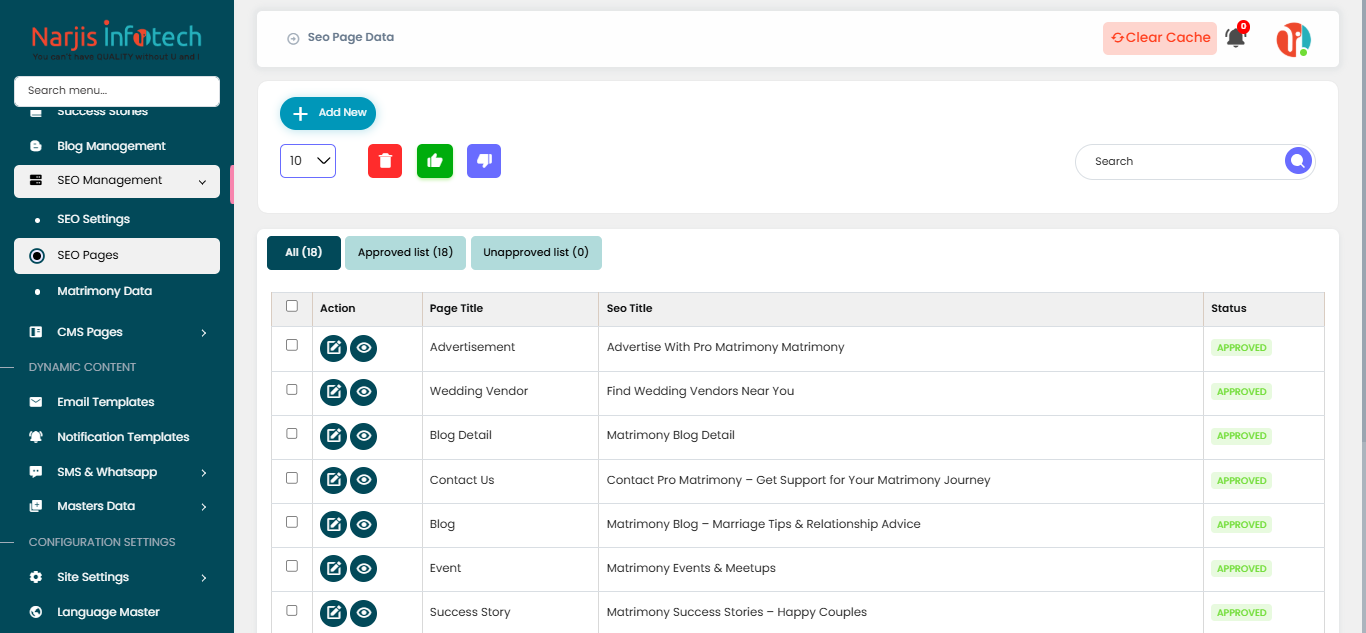This screenshot has width=1366, height=633.
Task: Click the eye icon in Success Story row
Action: (364, 612)
